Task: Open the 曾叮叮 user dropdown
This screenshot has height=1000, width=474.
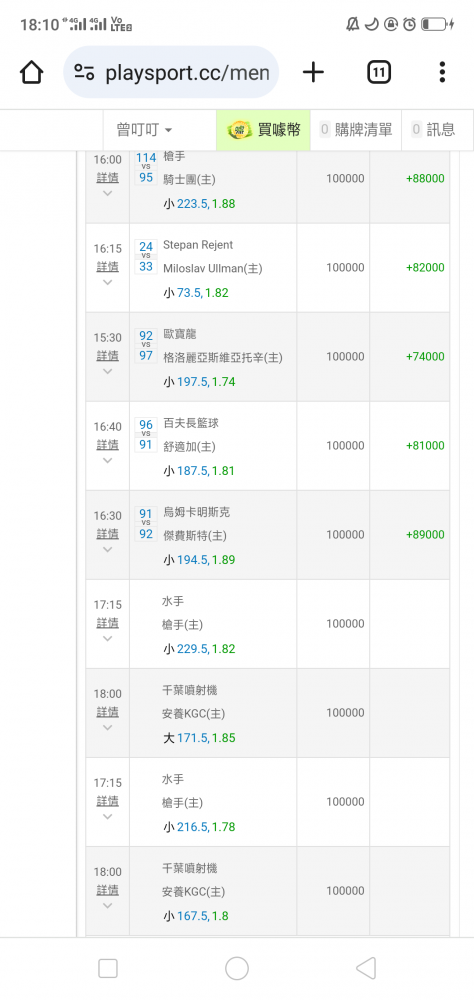Action: tap(144, 130)
